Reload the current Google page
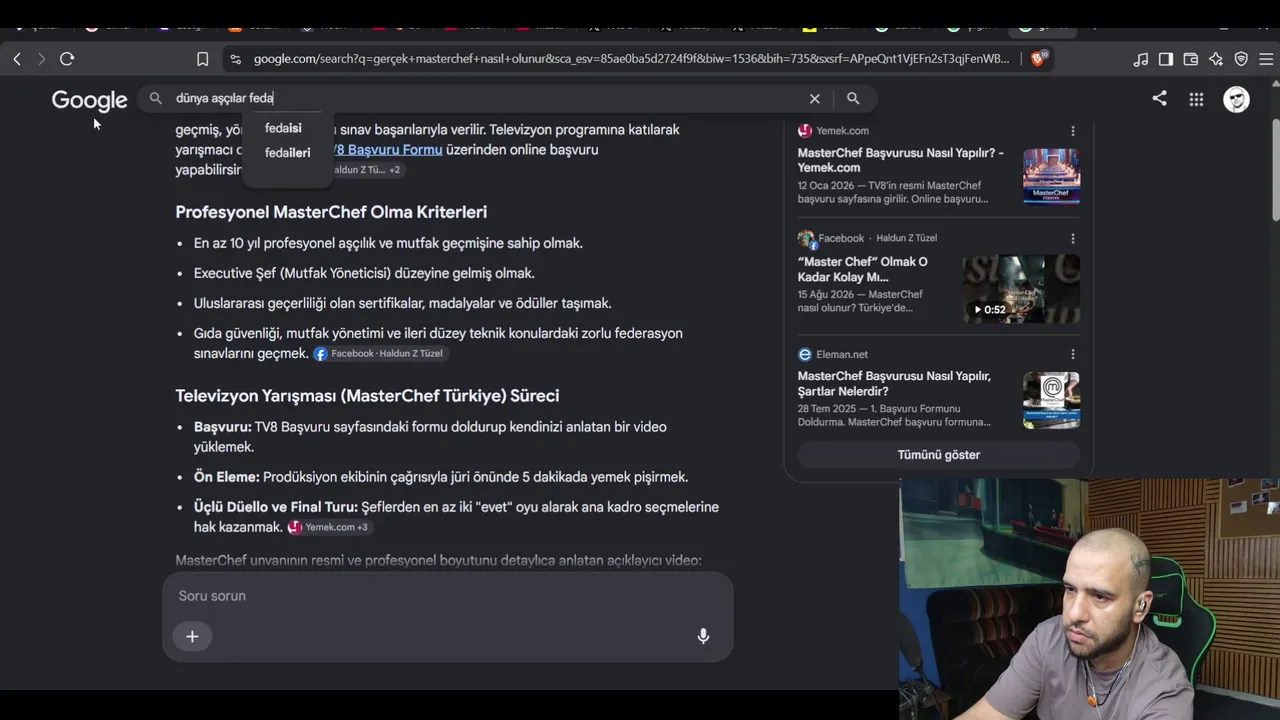This screenshot has width=1280, height=720. tap(67, 59)
